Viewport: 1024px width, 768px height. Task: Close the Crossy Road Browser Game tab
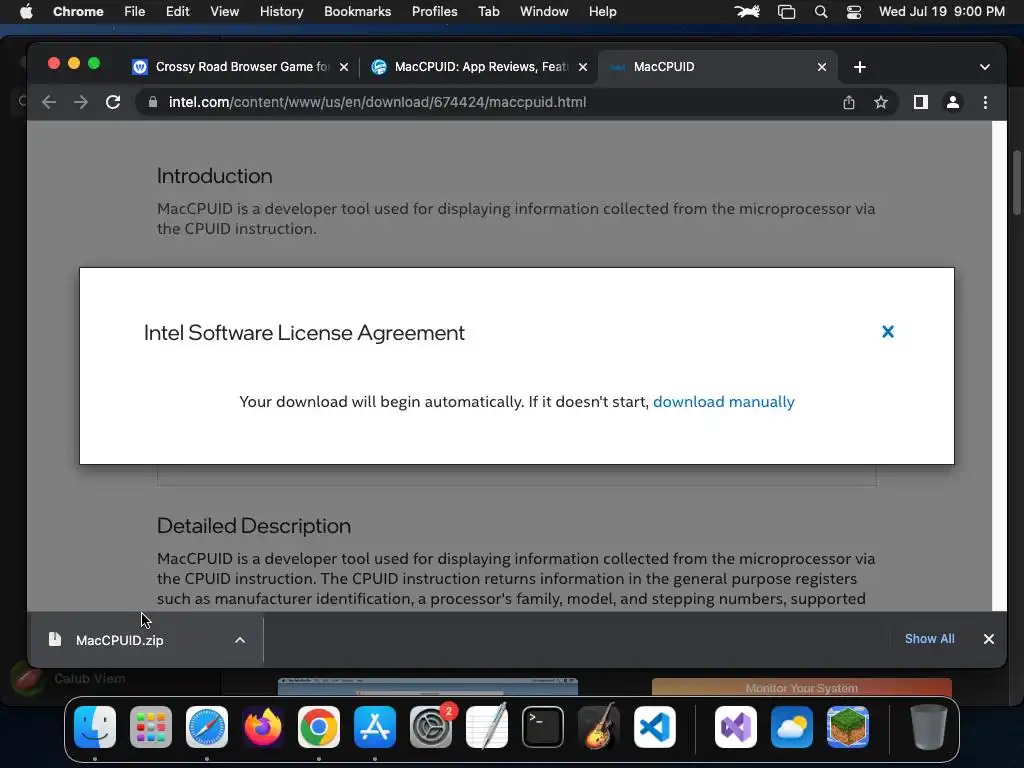pyautogui.click(x=344, y=67)
